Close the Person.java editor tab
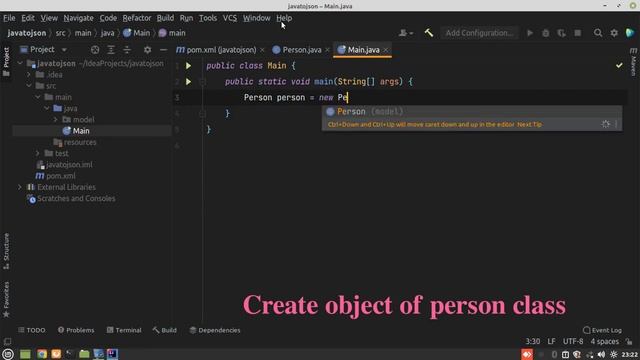The width and height of the screenshot is (640, 360). 327,50
